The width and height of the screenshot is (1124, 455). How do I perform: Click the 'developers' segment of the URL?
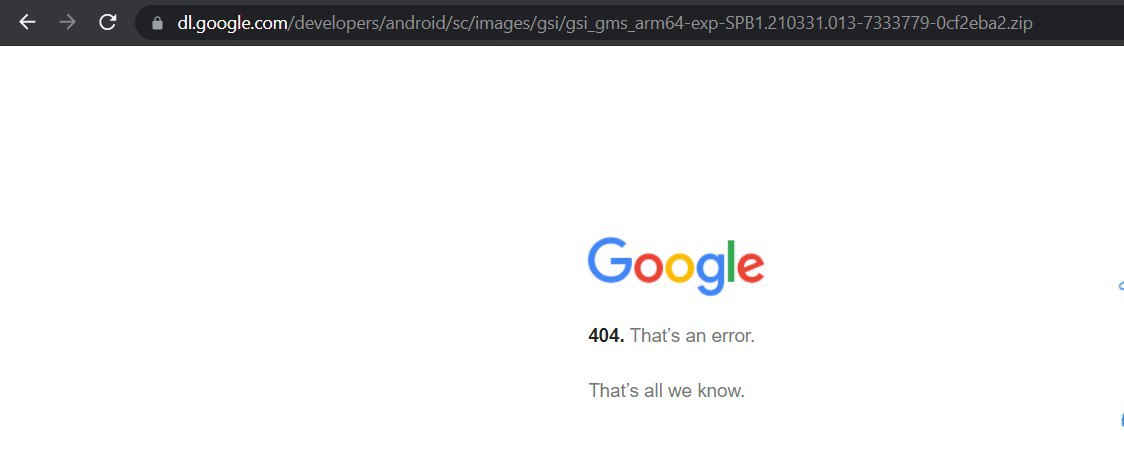pyautogui.click(x=336, y=23)
